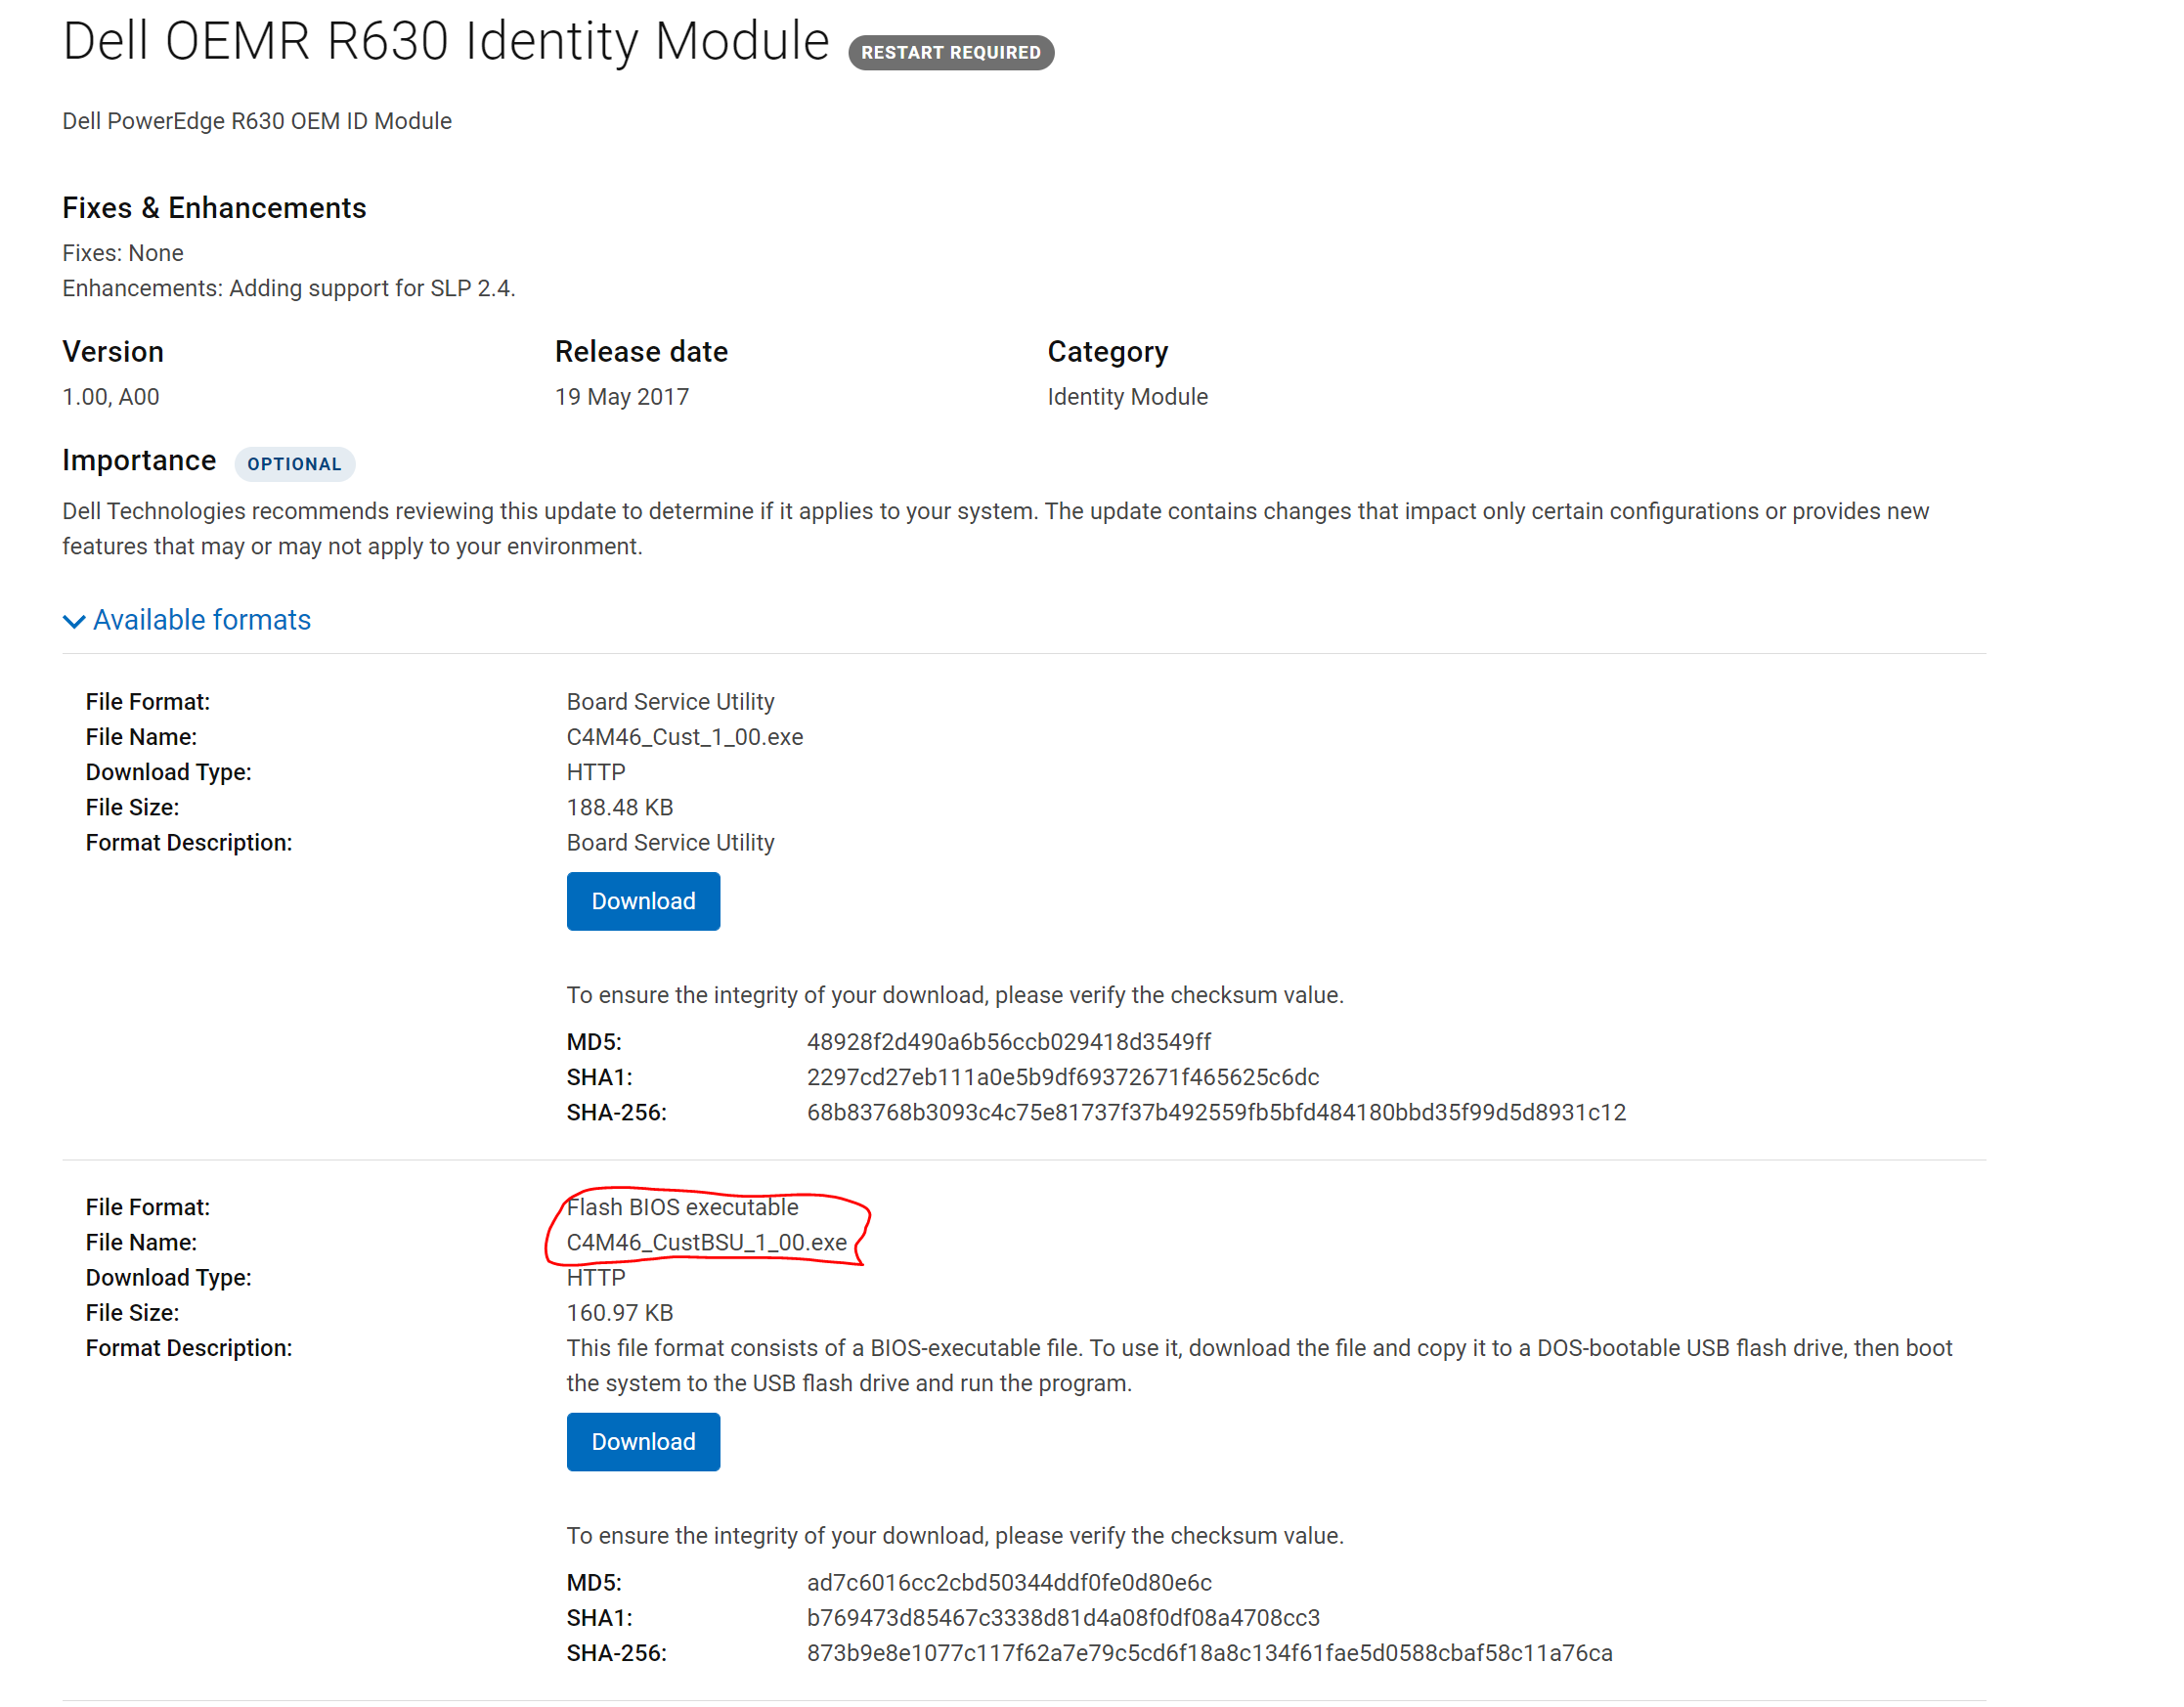Click the OPTIONAL importance badge
2184x1707 pixels.
click(295, 464)
